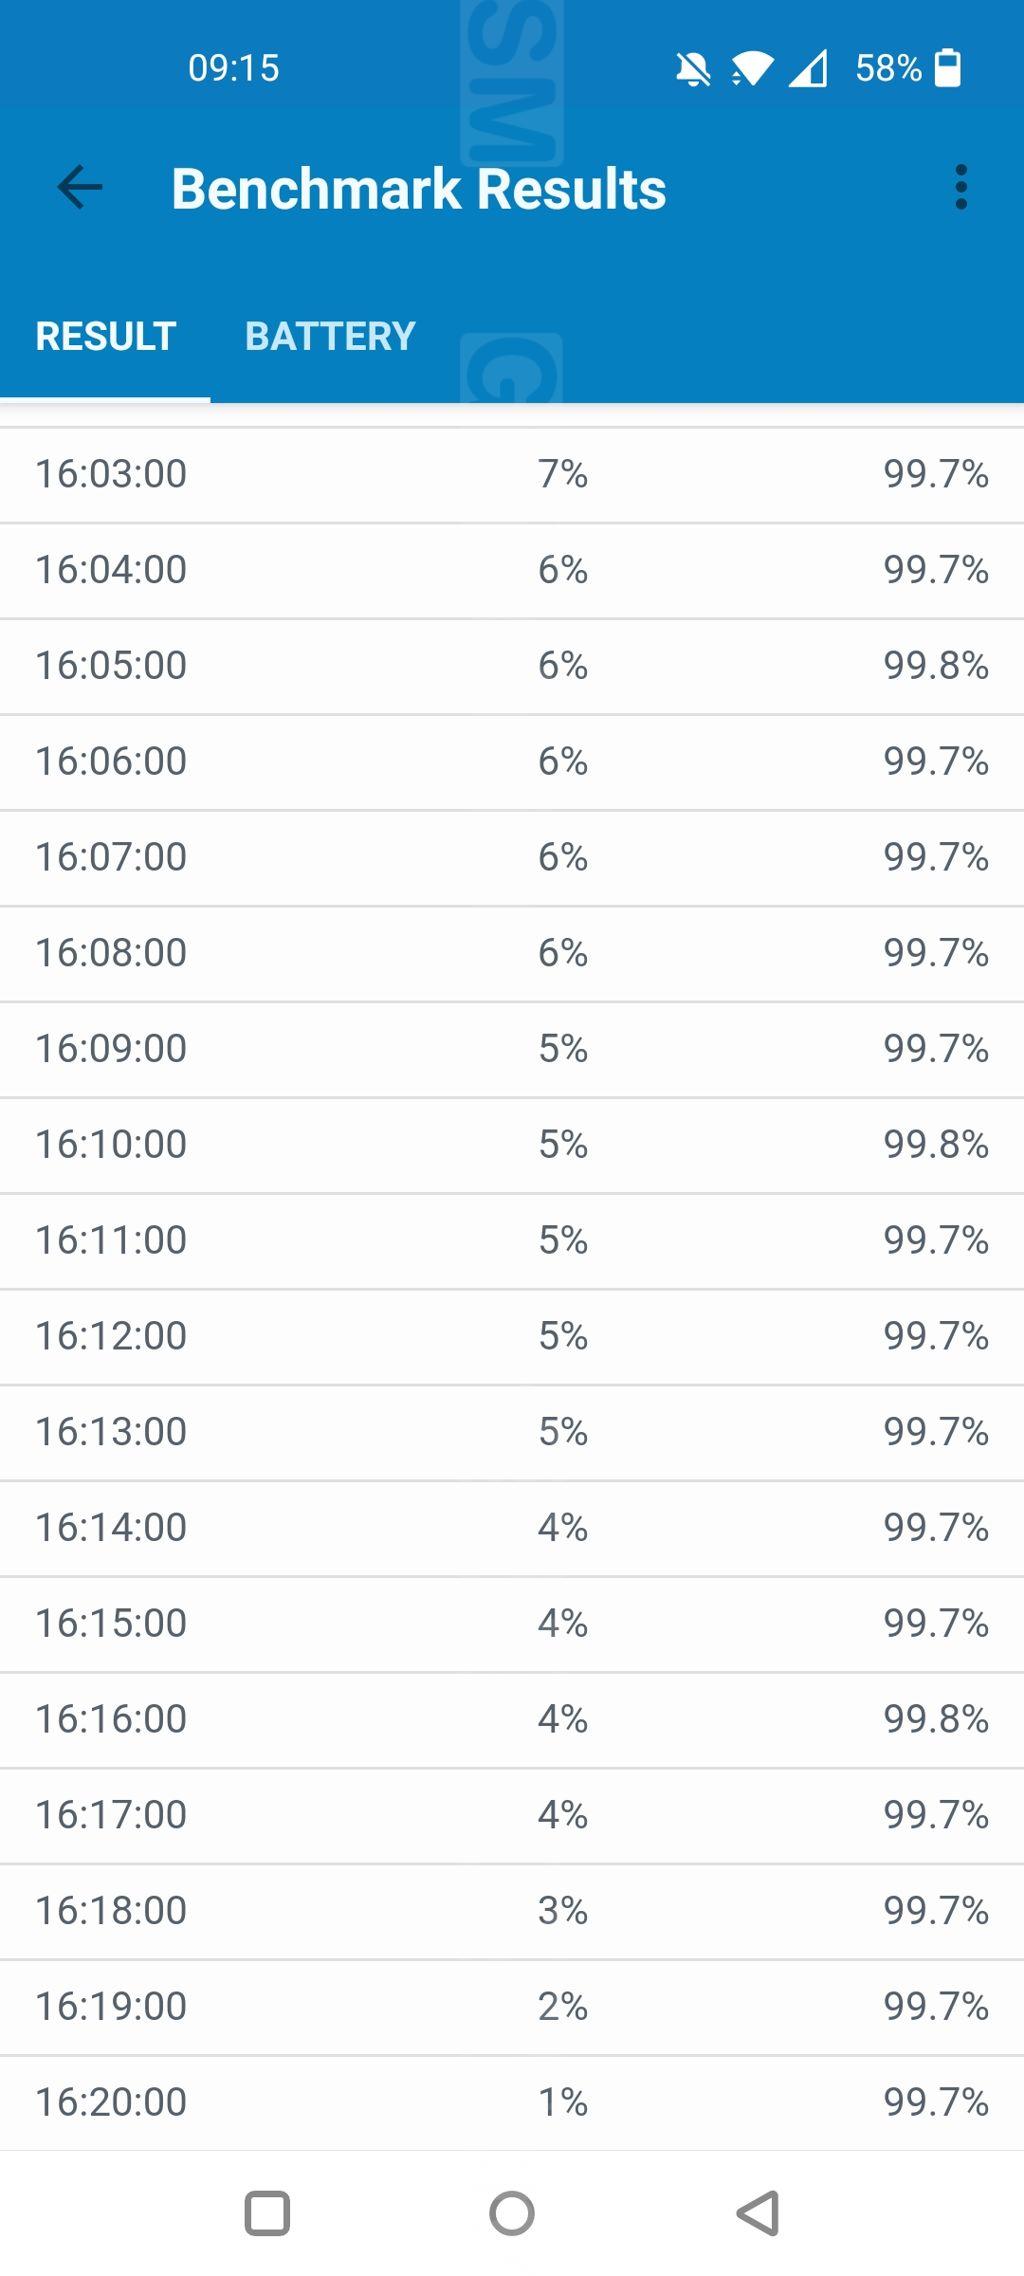Viewport: 1024px width, 2276px height.
Task: Tap the back arrow icon
Action: (x=80, y=187)
